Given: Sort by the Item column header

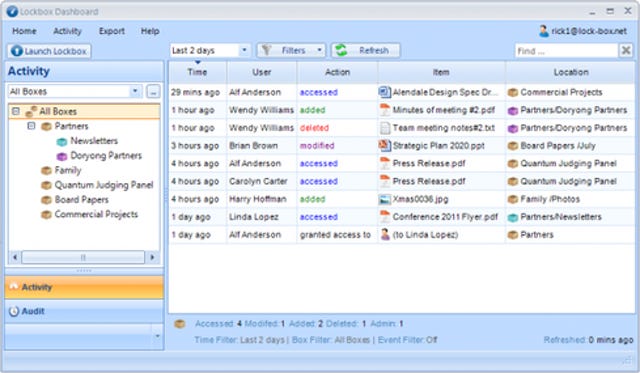Looking at the screenshot, I should click(441, 72).
